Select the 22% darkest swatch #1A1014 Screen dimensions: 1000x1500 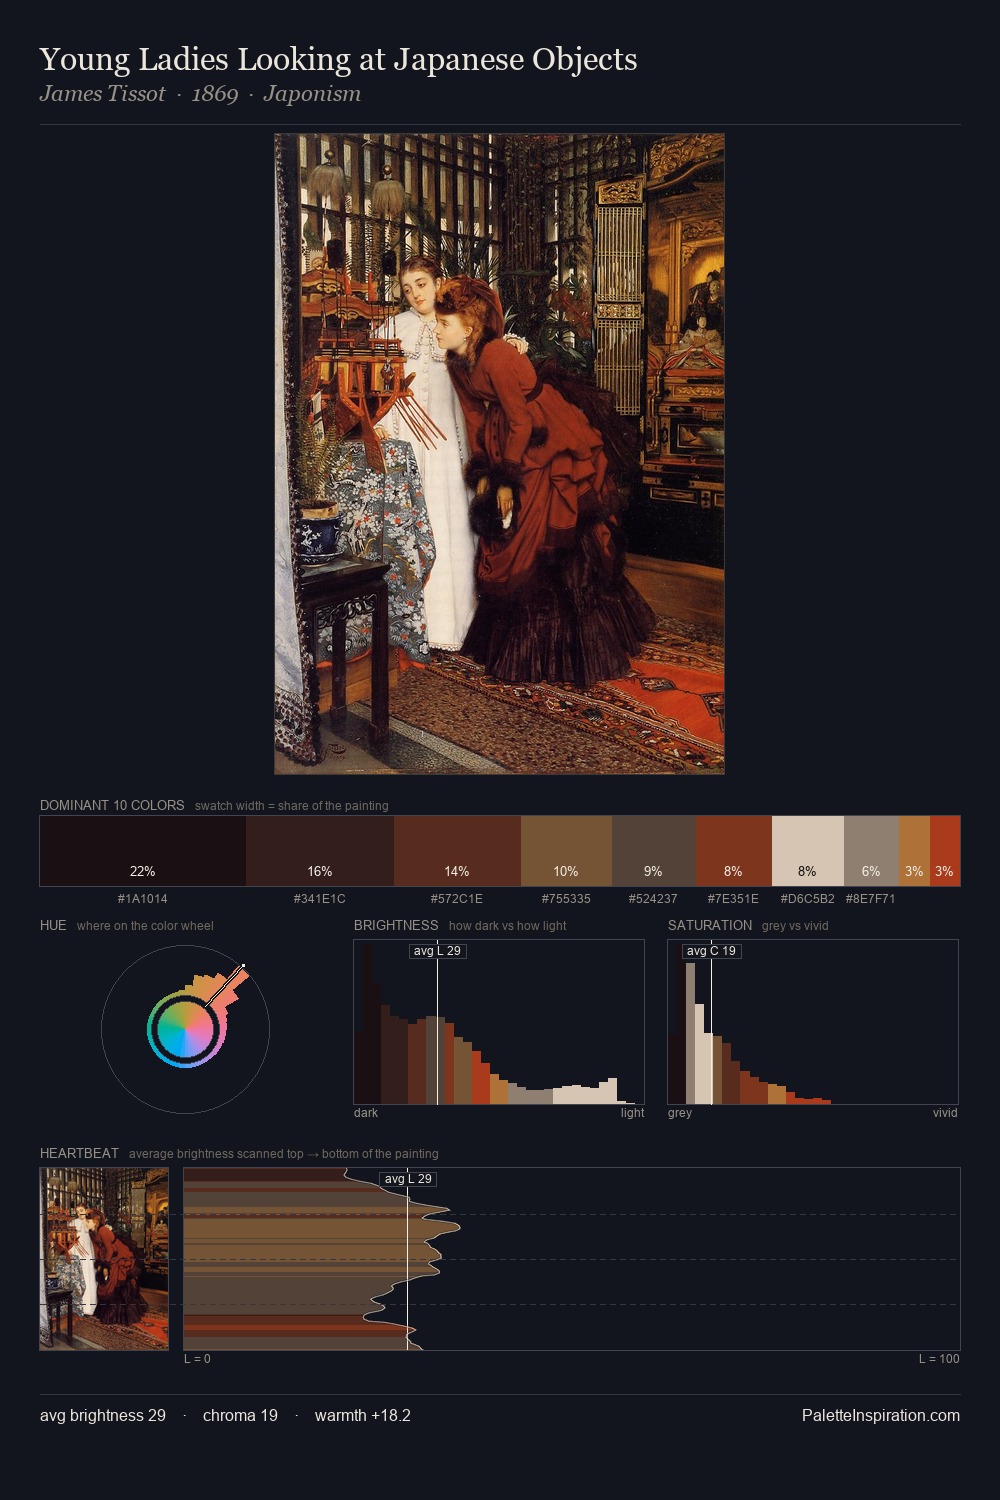[143, 851]
